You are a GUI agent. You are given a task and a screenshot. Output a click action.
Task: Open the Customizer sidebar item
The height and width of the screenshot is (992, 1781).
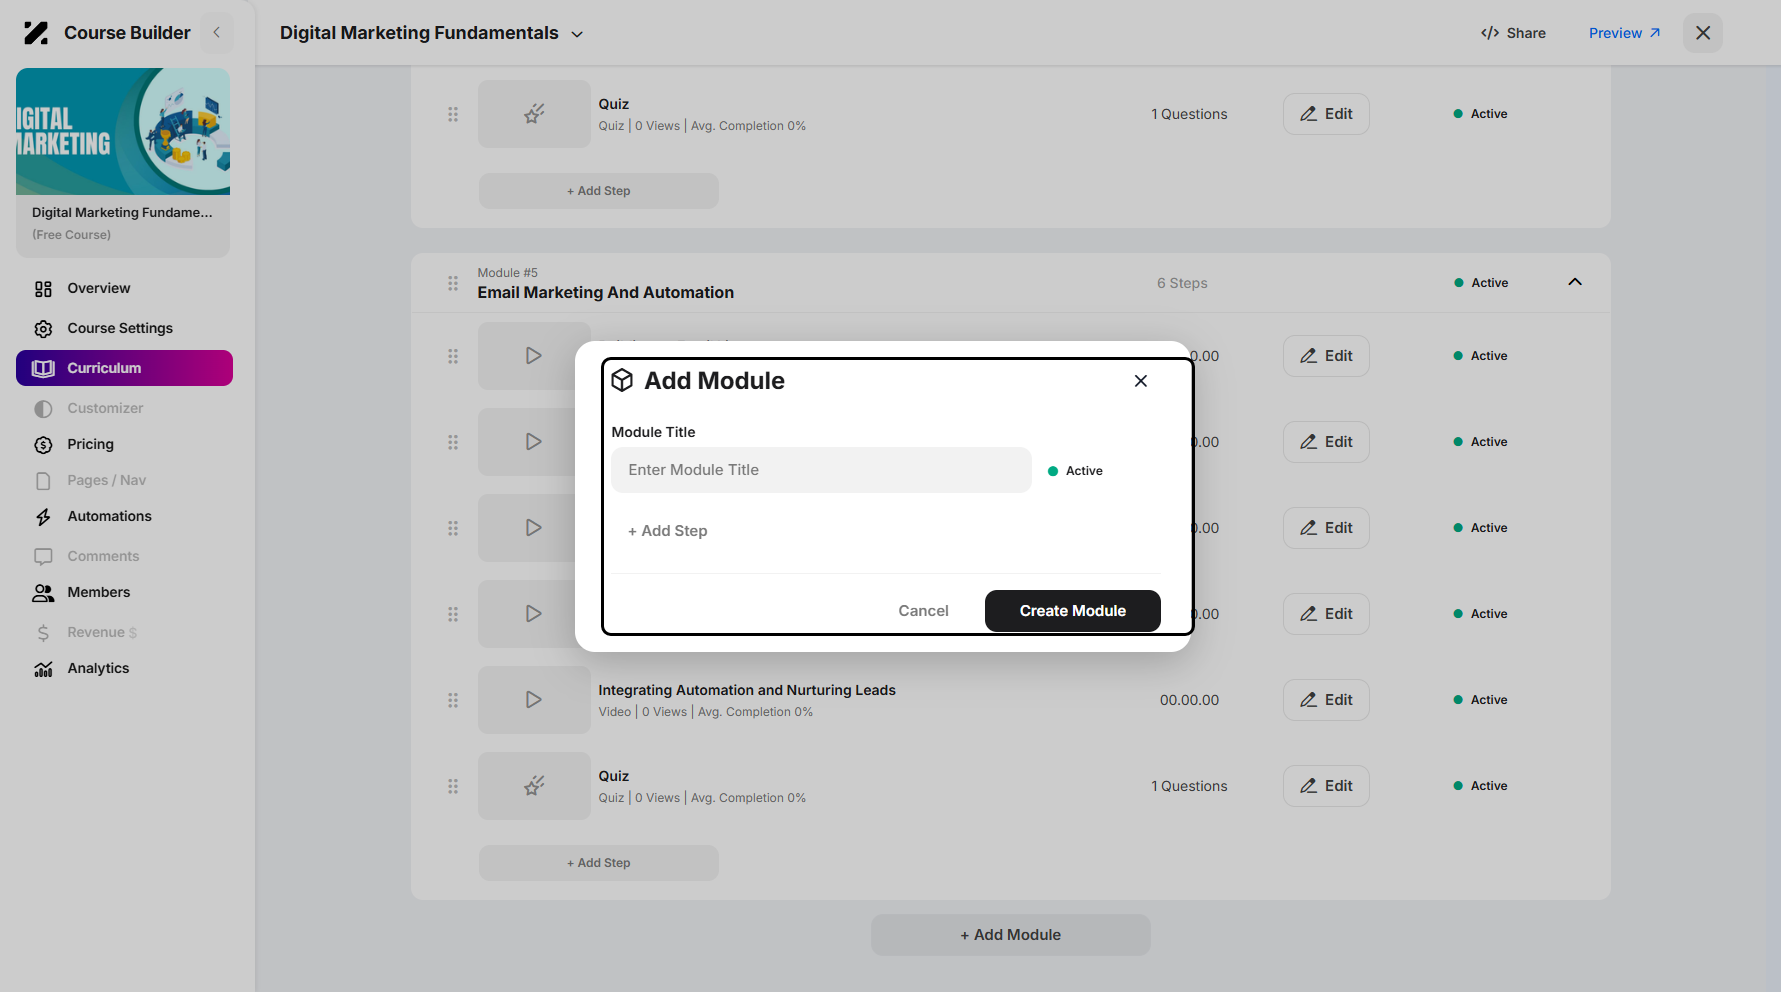pos(89,408)
